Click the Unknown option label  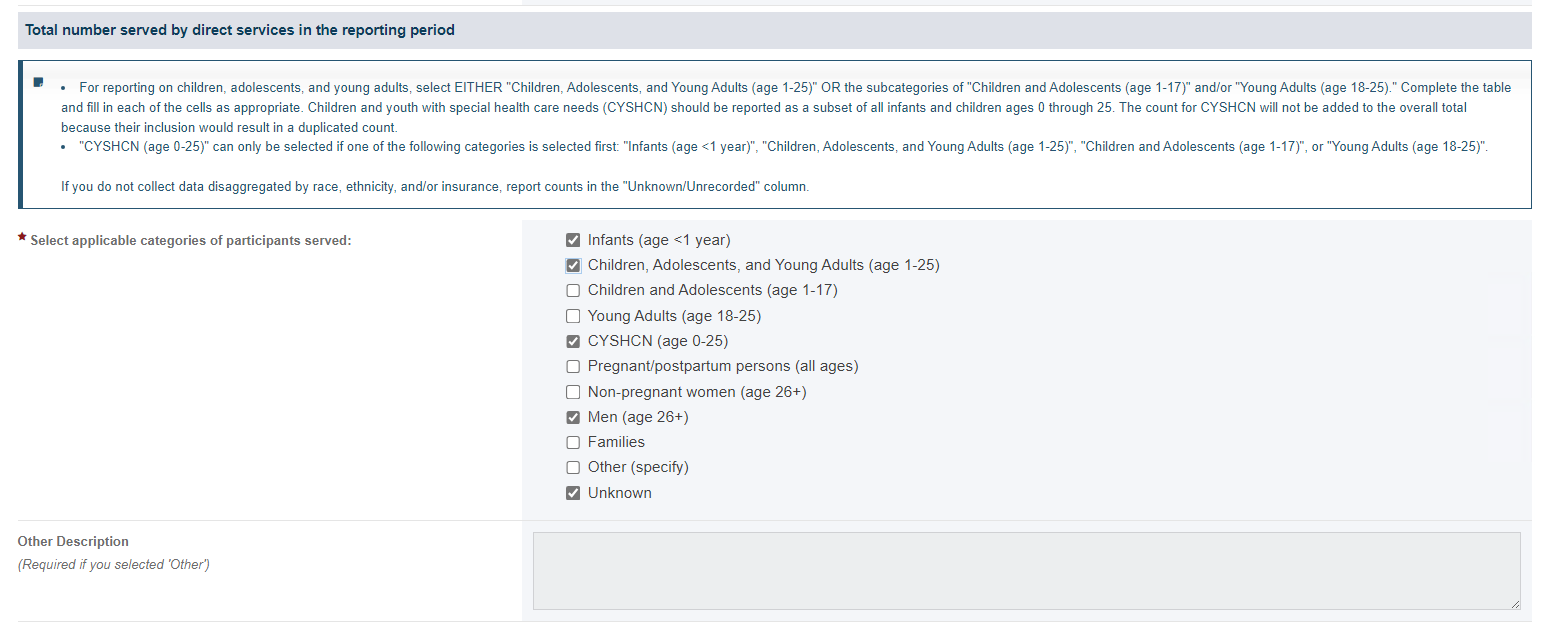click(x=620, y=493)
